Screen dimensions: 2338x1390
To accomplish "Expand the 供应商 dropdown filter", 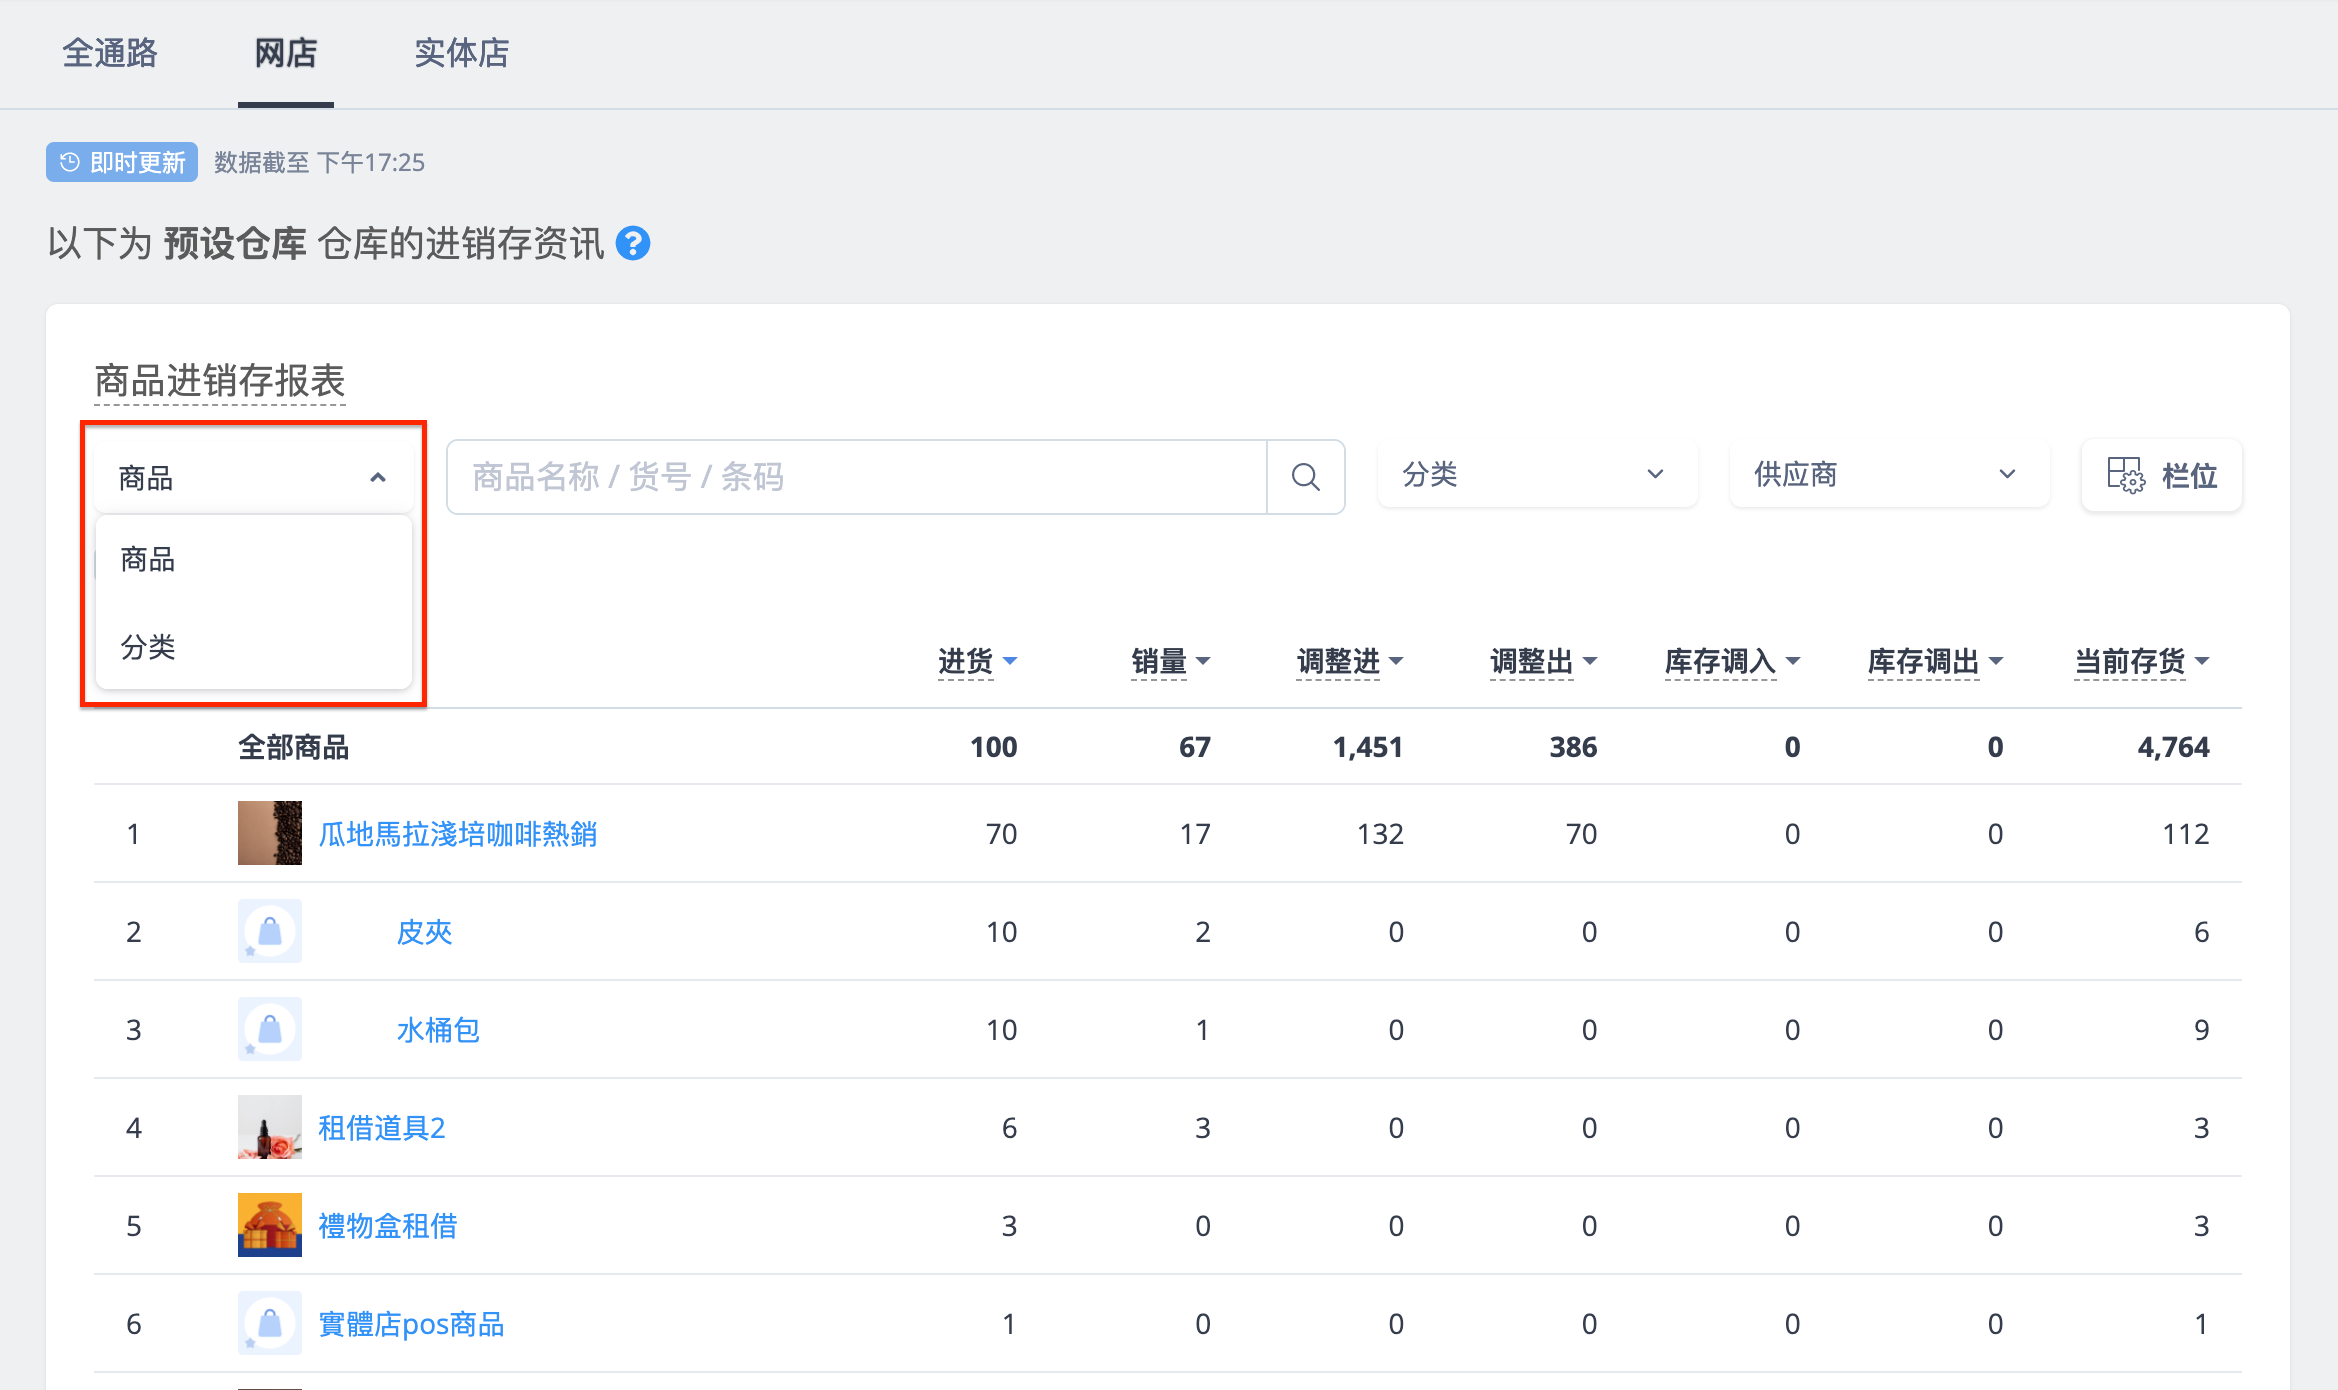I will (1889, 474).
